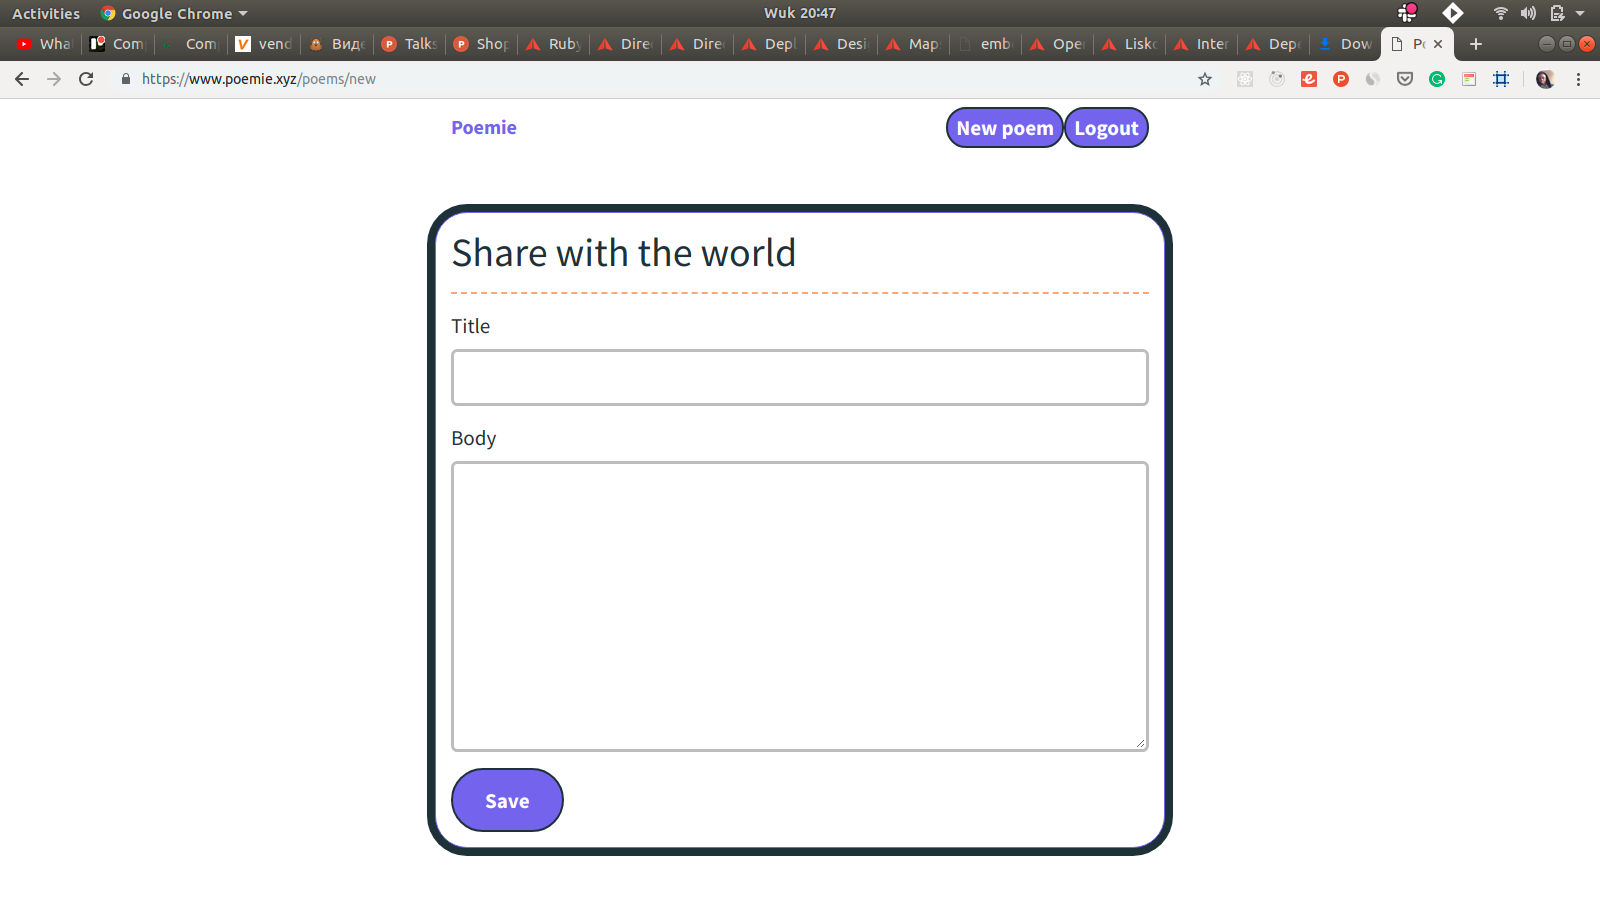
Task: Switch to the 'Map' tab
Action: coord(914,44)
